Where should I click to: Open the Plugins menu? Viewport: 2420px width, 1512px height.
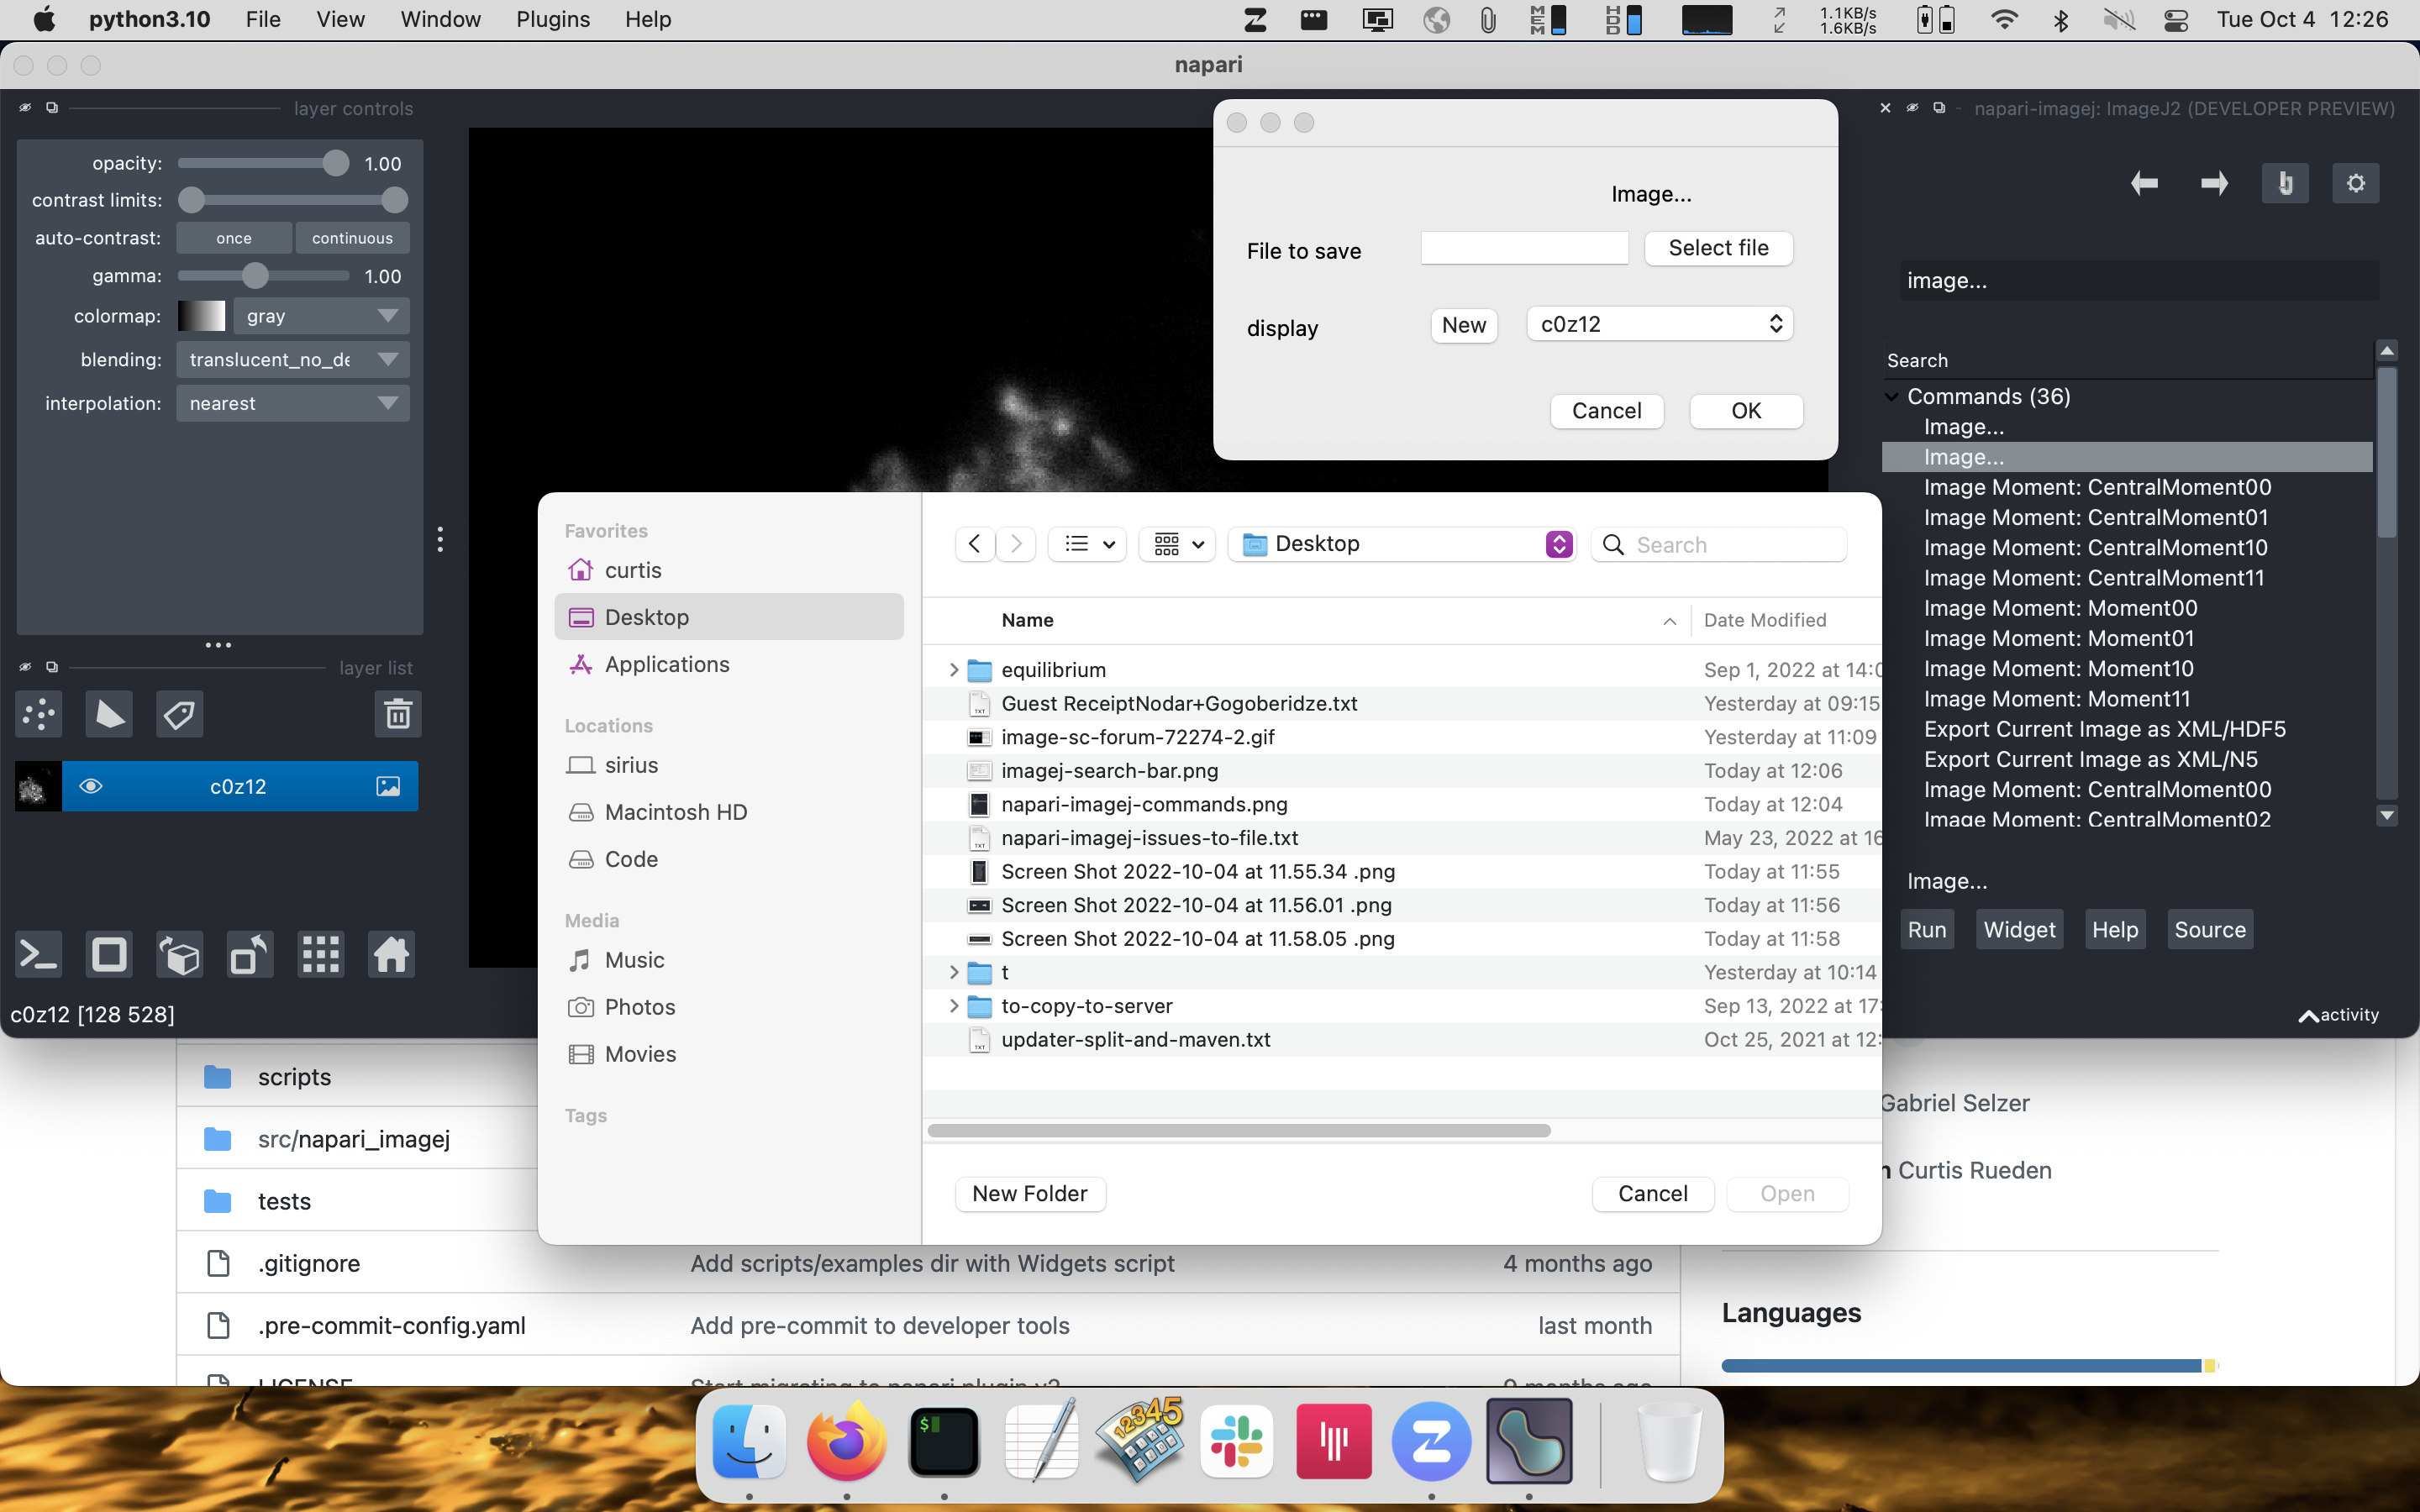click(552, 19)
